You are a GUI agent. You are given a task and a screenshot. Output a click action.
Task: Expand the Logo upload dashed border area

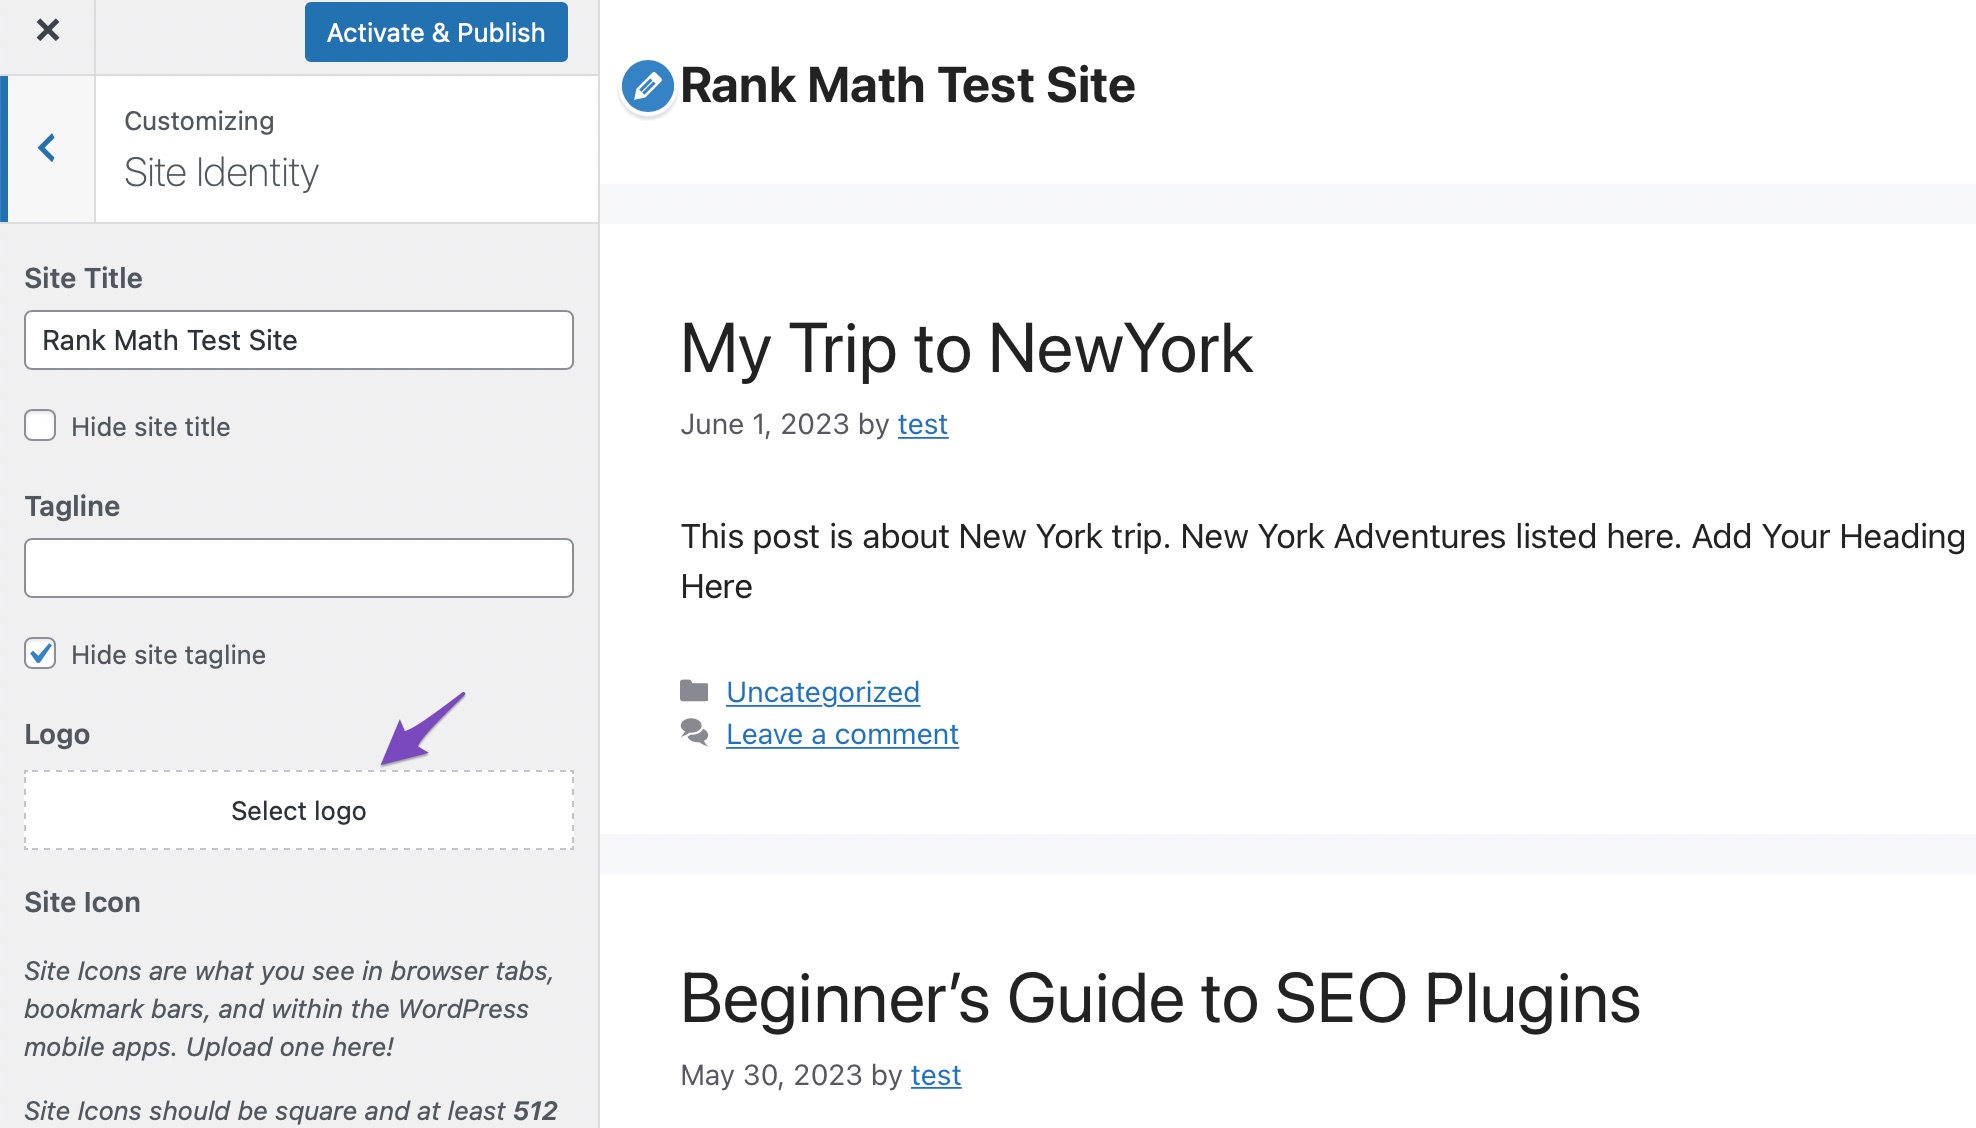299,809
